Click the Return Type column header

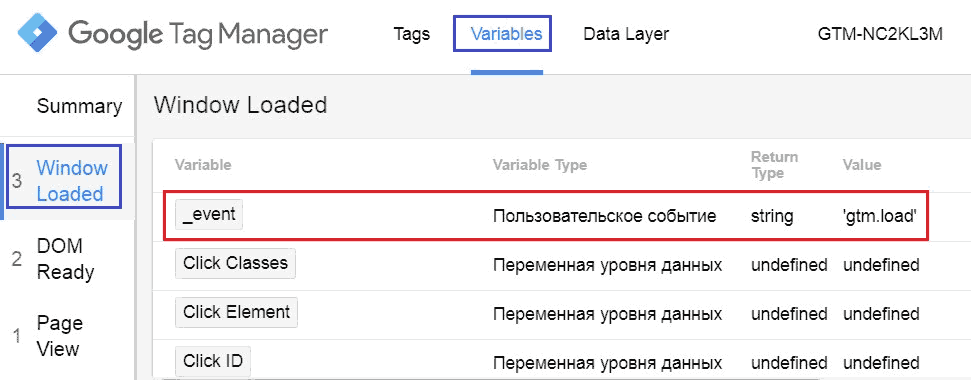774,165
